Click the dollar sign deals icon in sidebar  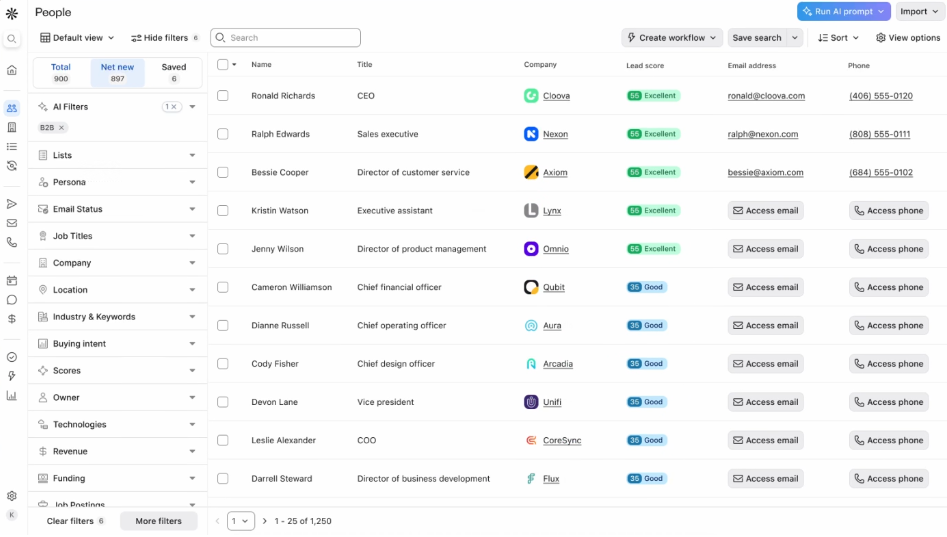pos(12,319)
